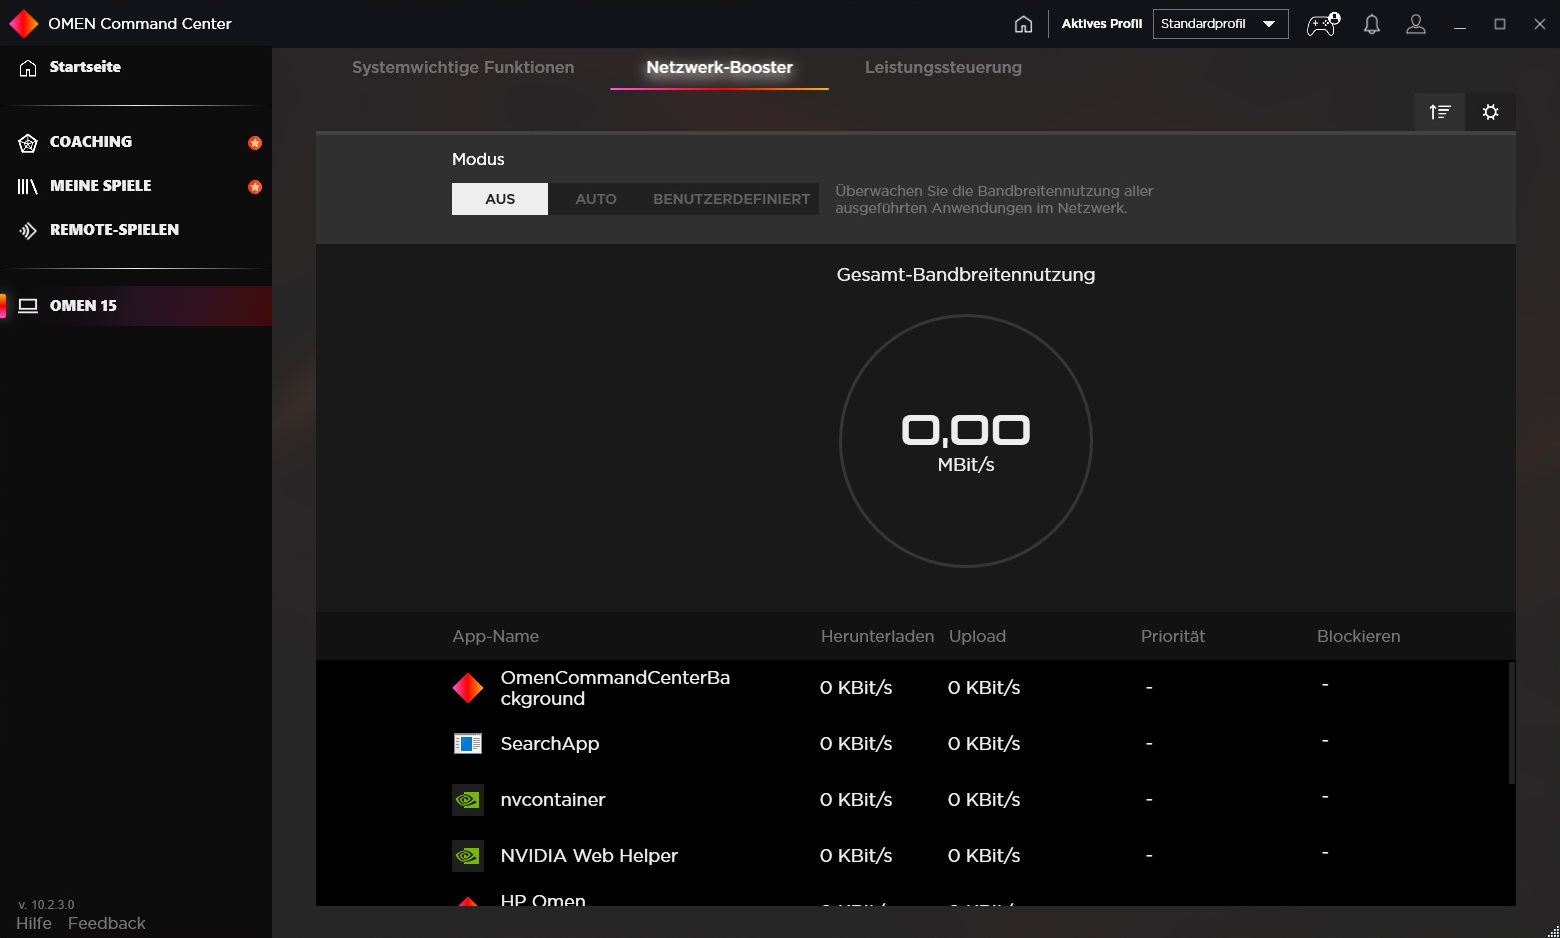
Task: Click the sort order icon
Action: [1440, 112]
